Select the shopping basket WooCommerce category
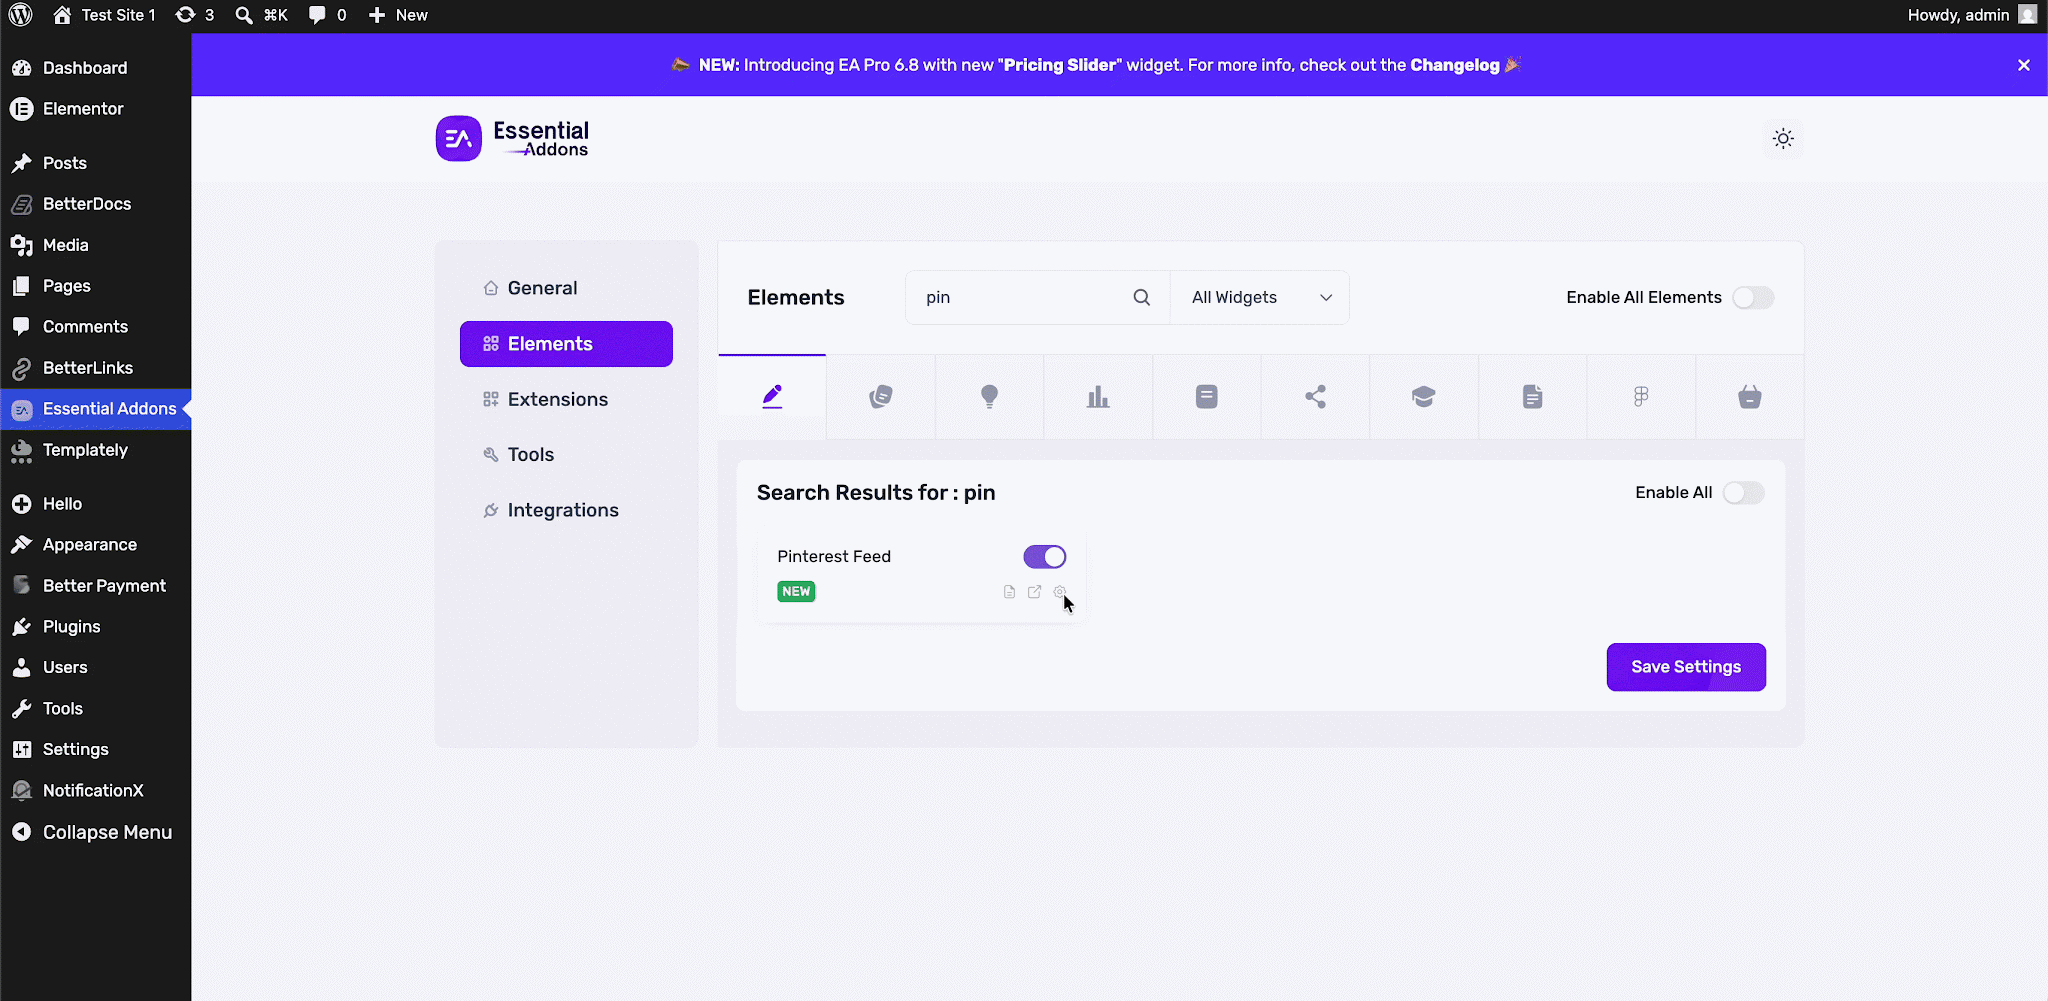 [x=1750, y=397]
